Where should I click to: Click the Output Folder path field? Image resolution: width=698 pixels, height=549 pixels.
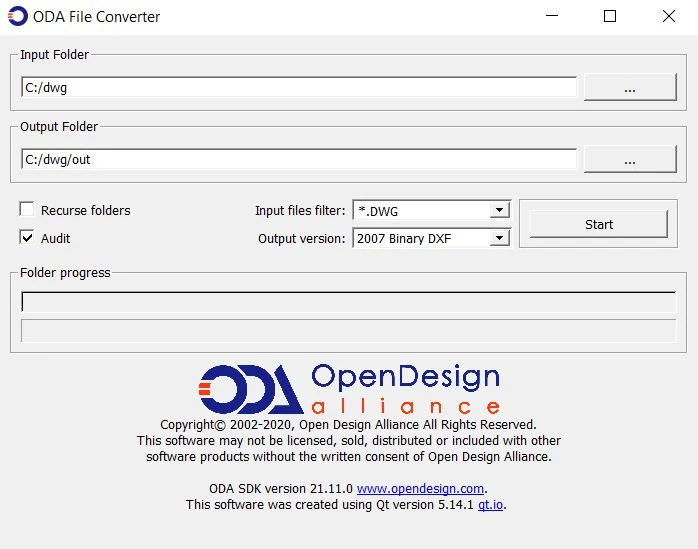[x=299, y=159]
